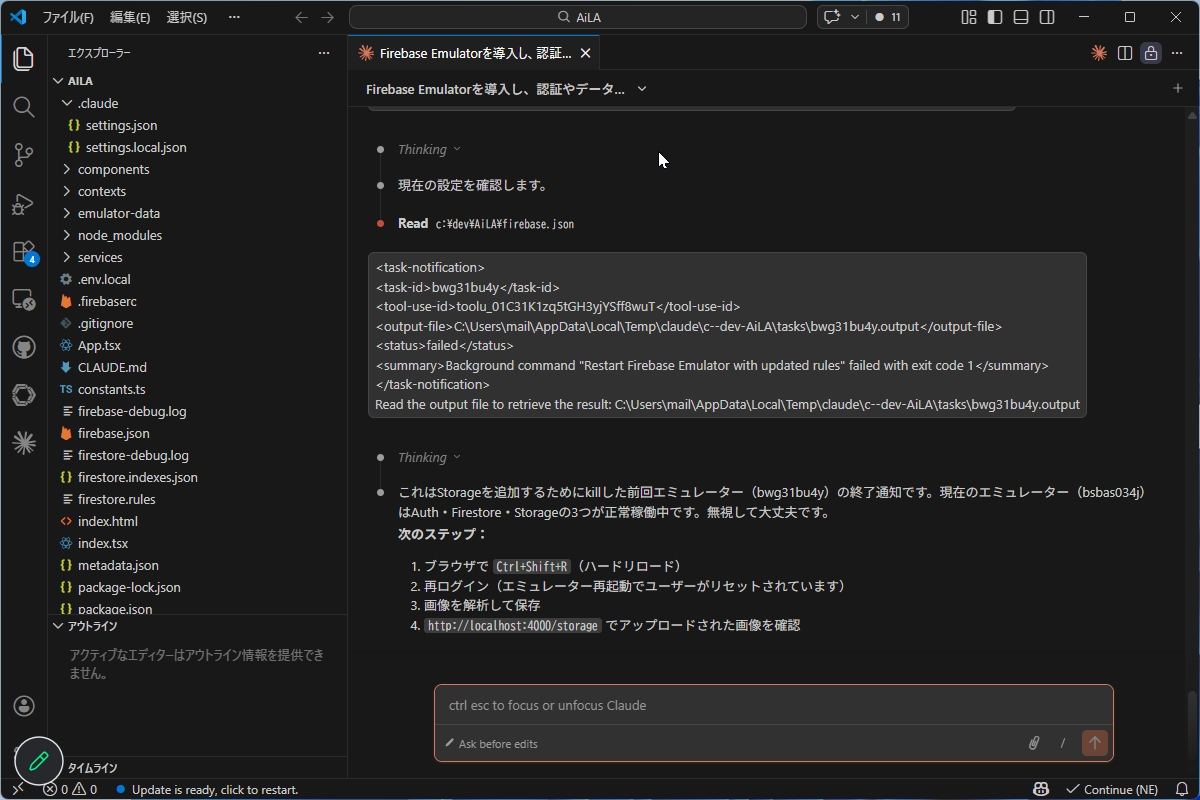The height and width of the screenshot is (800, 1200).
Task: Open Source Control view in activity bar
Action: (24, 154)
